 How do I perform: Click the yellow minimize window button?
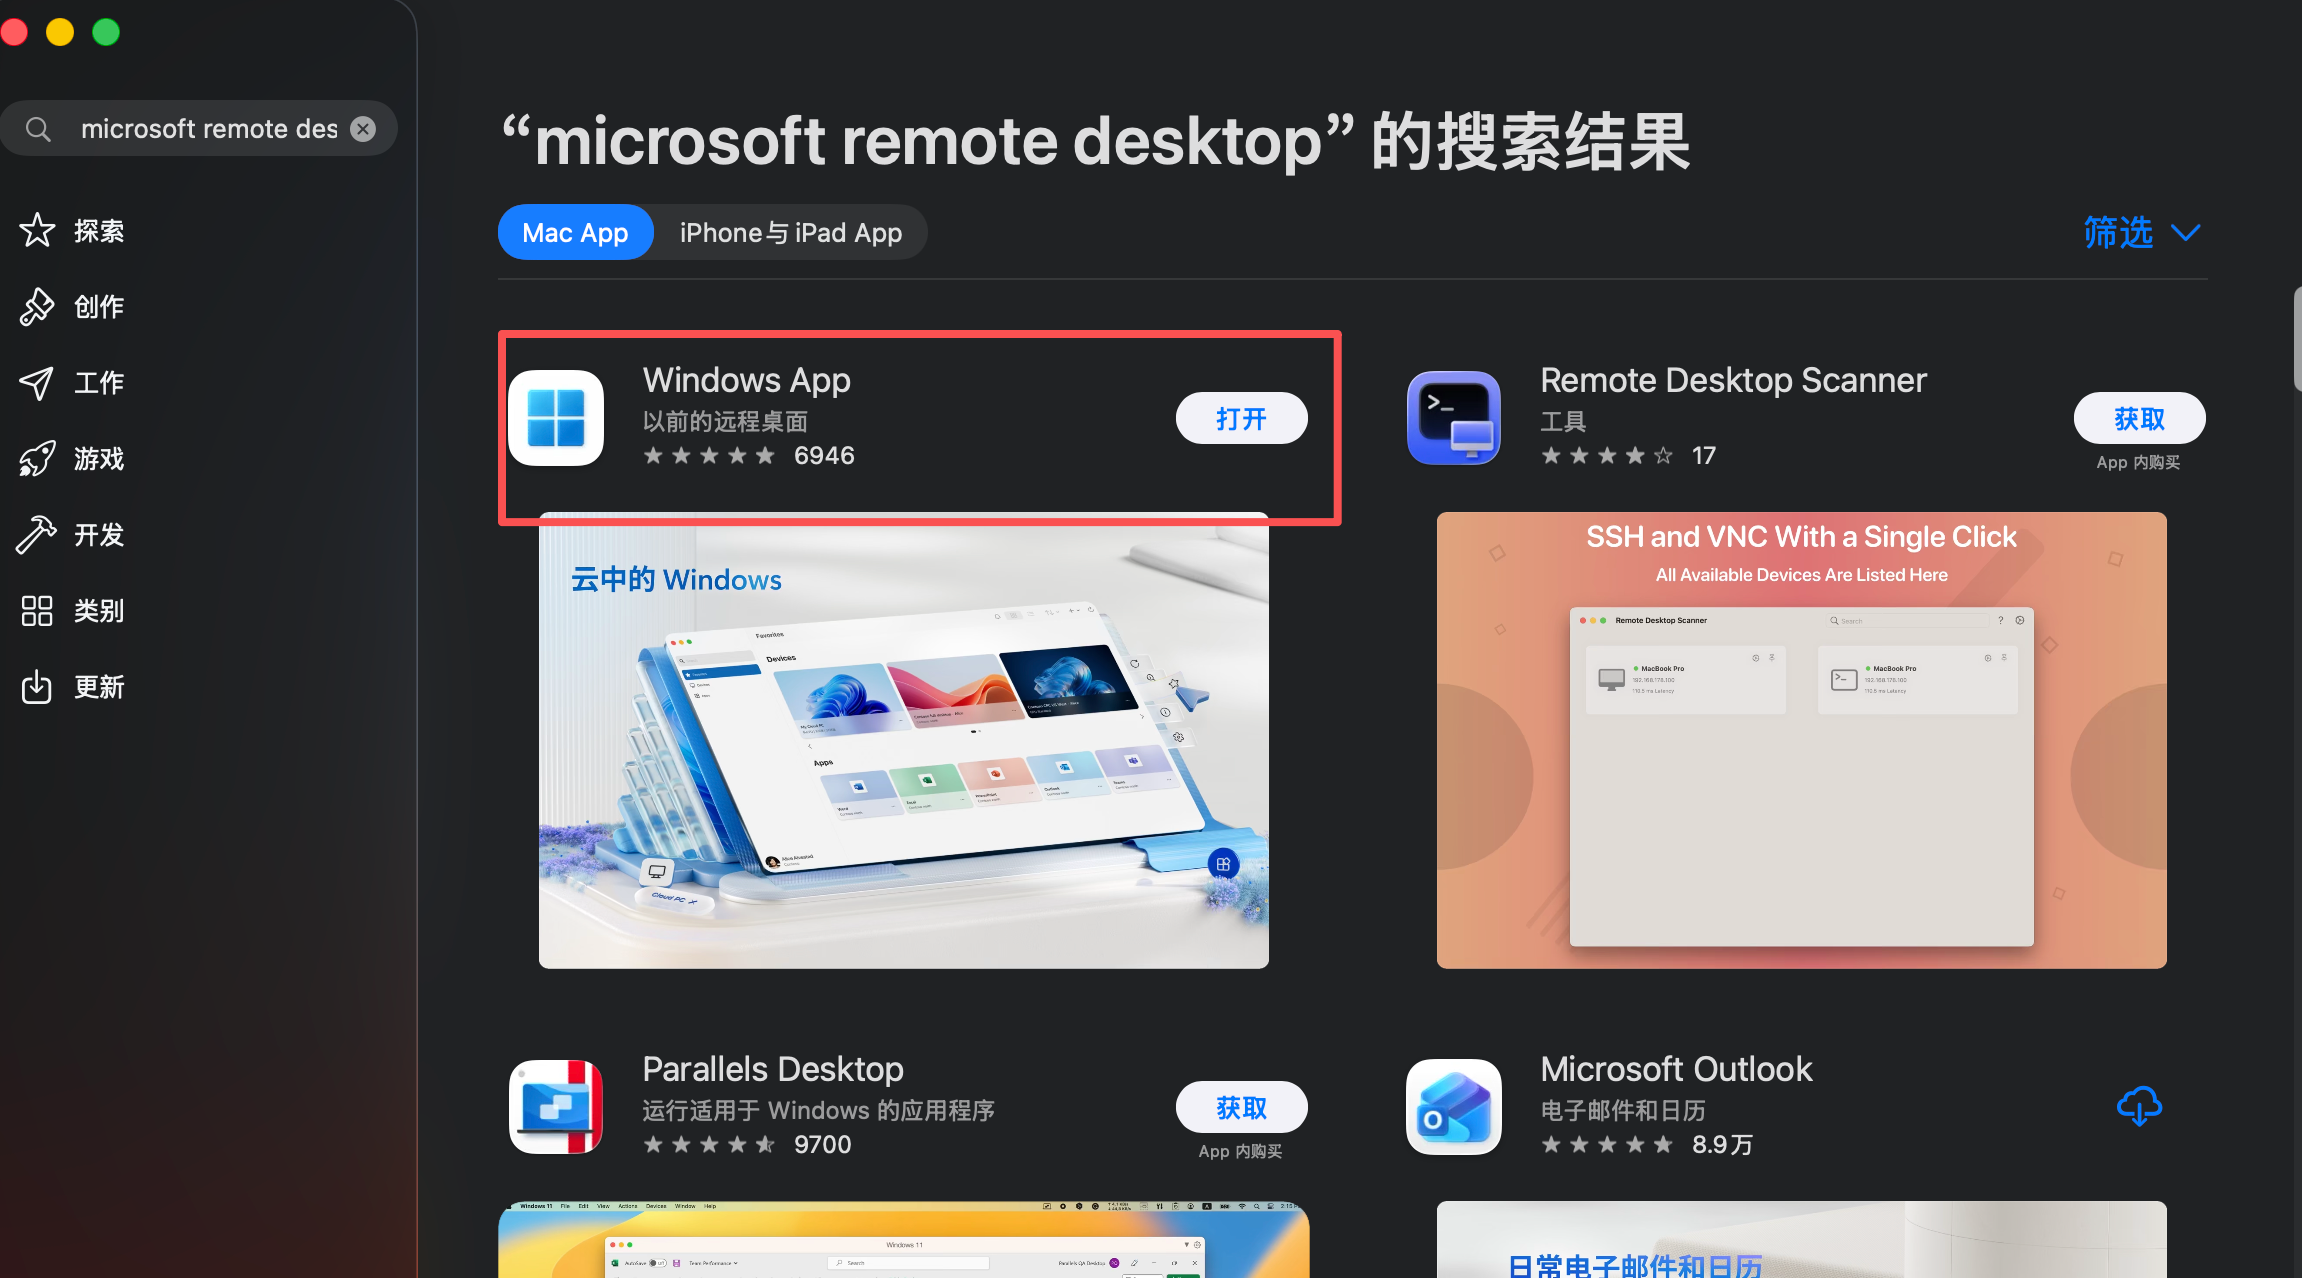click(60, 32)
